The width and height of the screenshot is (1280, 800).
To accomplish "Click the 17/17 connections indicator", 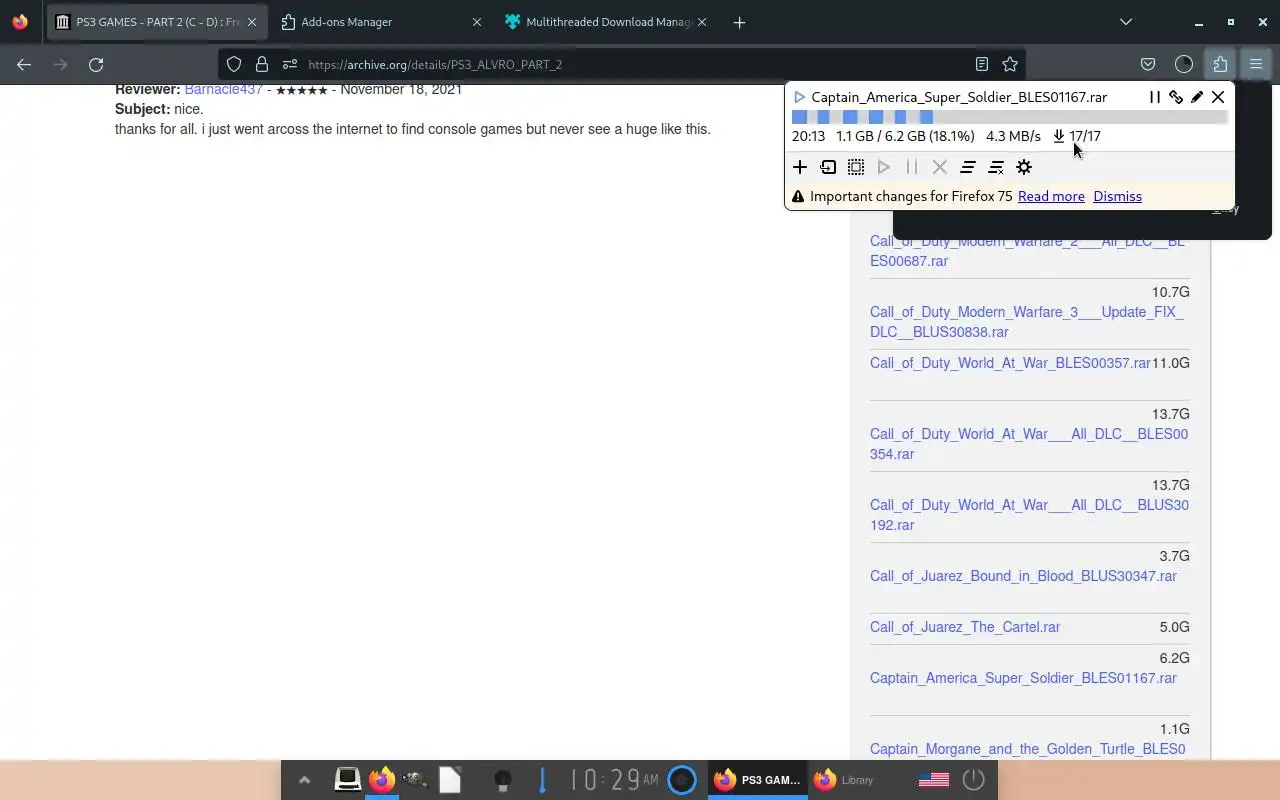I will pos(1076,136).
